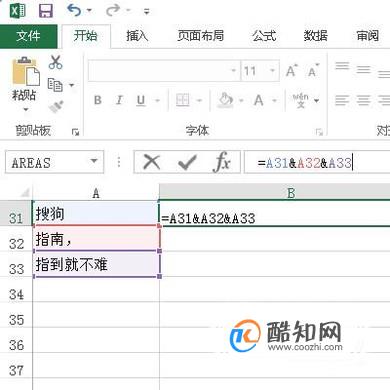This screenshot has width=390, height=390.
Task: Open the 文件 tab
Action: 29,36
